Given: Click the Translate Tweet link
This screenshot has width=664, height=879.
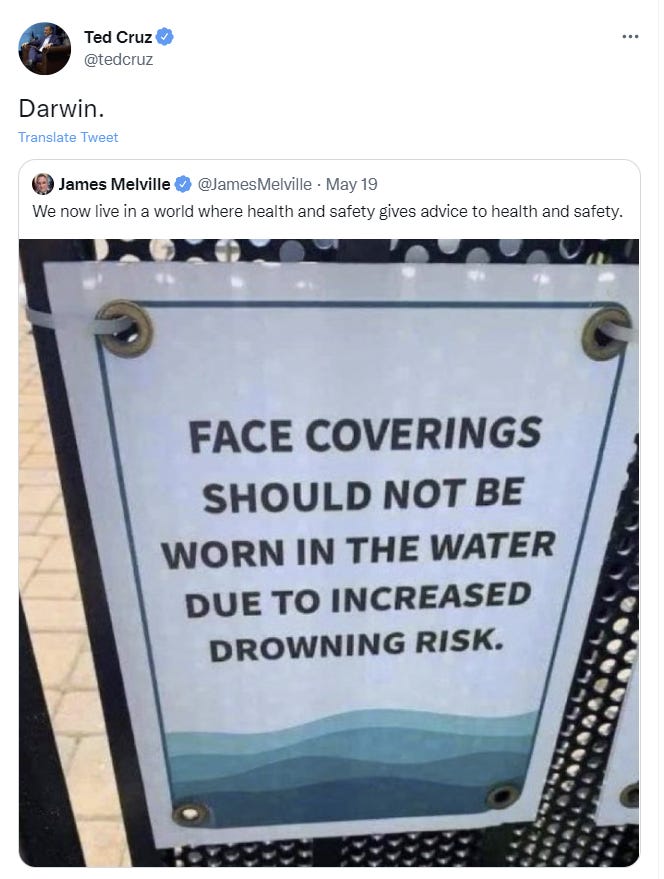Looking at the screenshot, I should pyautogui.click(x=68, y=137).
